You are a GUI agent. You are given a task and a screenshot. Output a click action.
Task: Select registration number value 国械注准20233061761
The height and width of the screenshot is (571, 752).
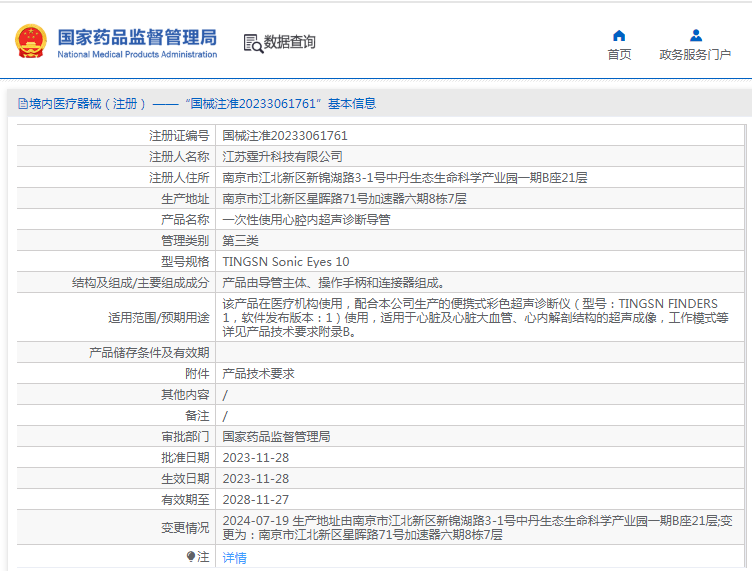pos(285,136)
